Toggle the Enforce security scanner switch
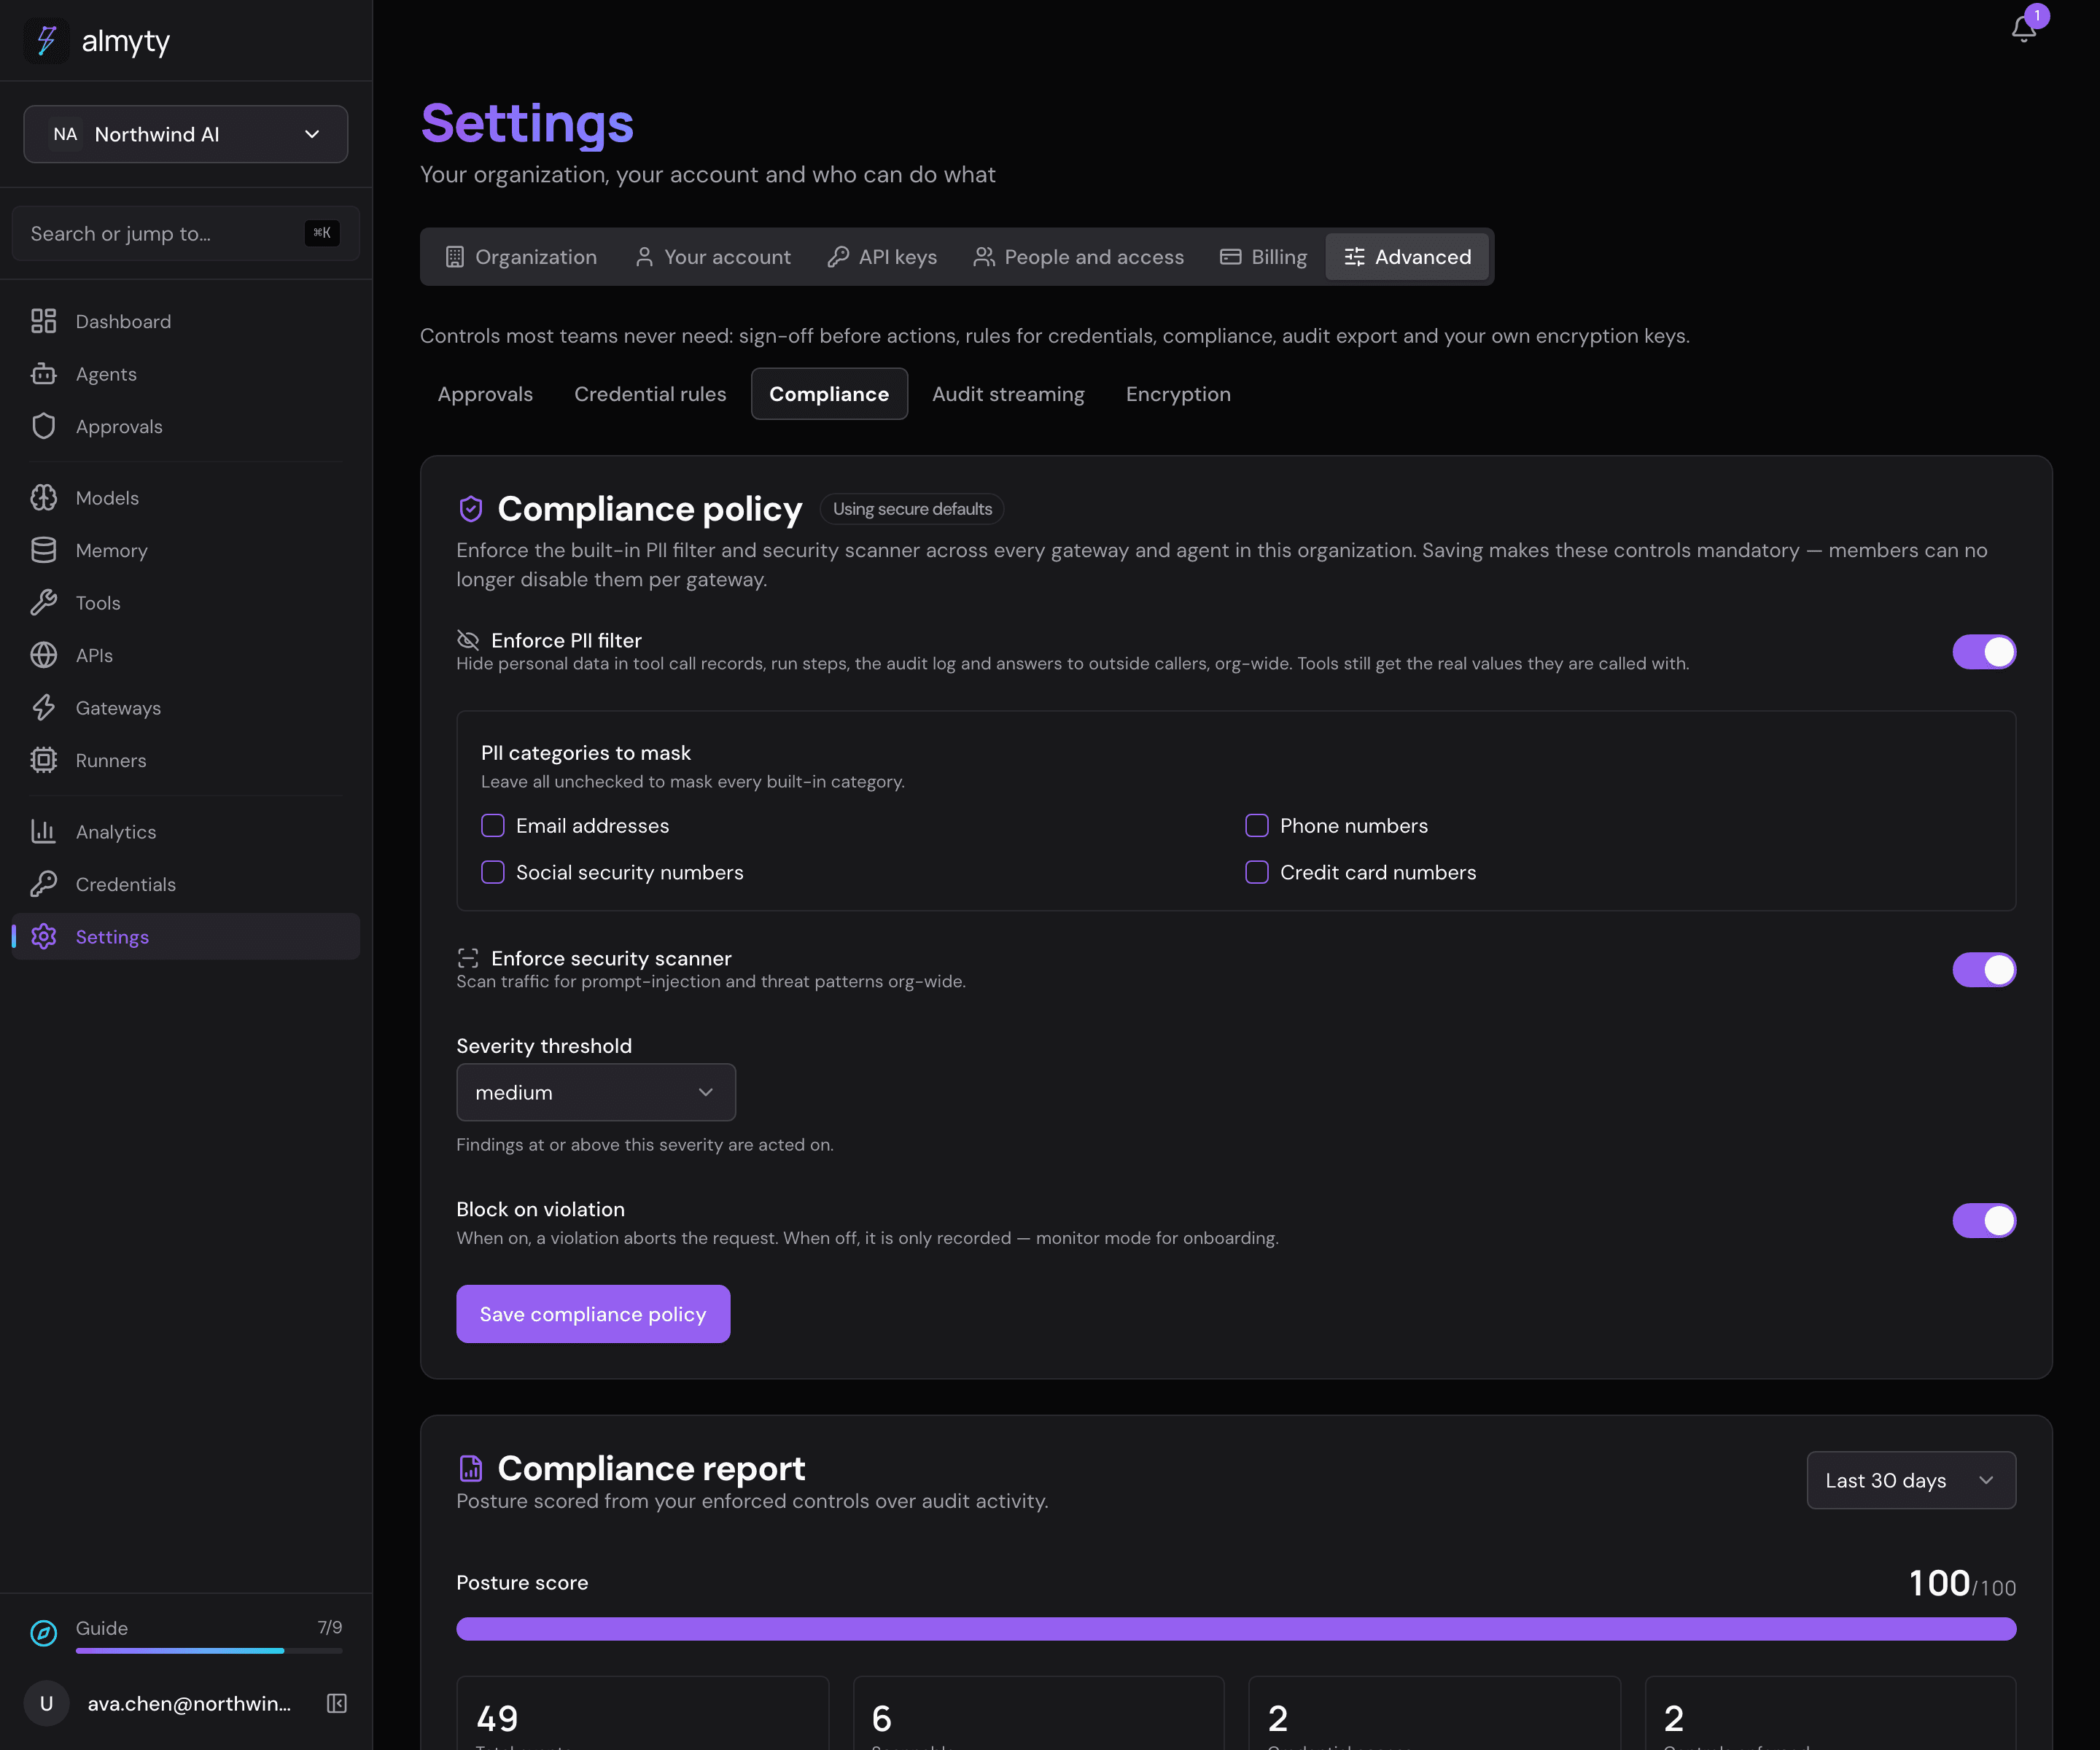Screen dimensions: 2100x1750 tap(1984, 970)
